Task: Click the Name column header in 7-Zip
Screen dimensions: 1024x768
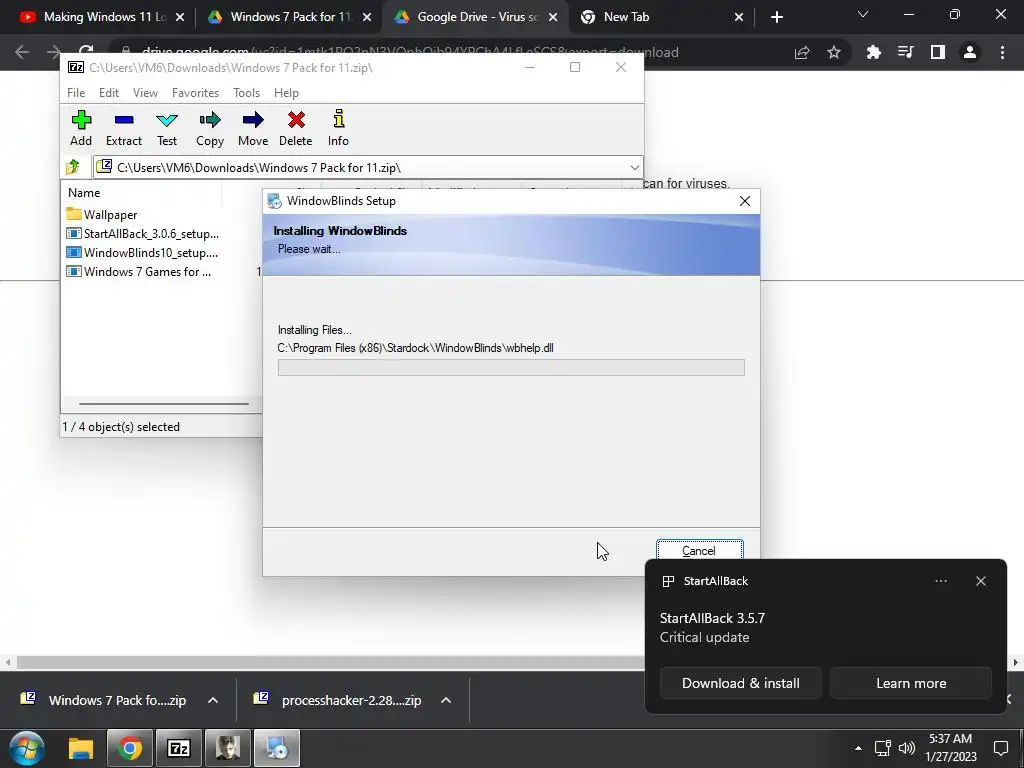Action: 84,193
